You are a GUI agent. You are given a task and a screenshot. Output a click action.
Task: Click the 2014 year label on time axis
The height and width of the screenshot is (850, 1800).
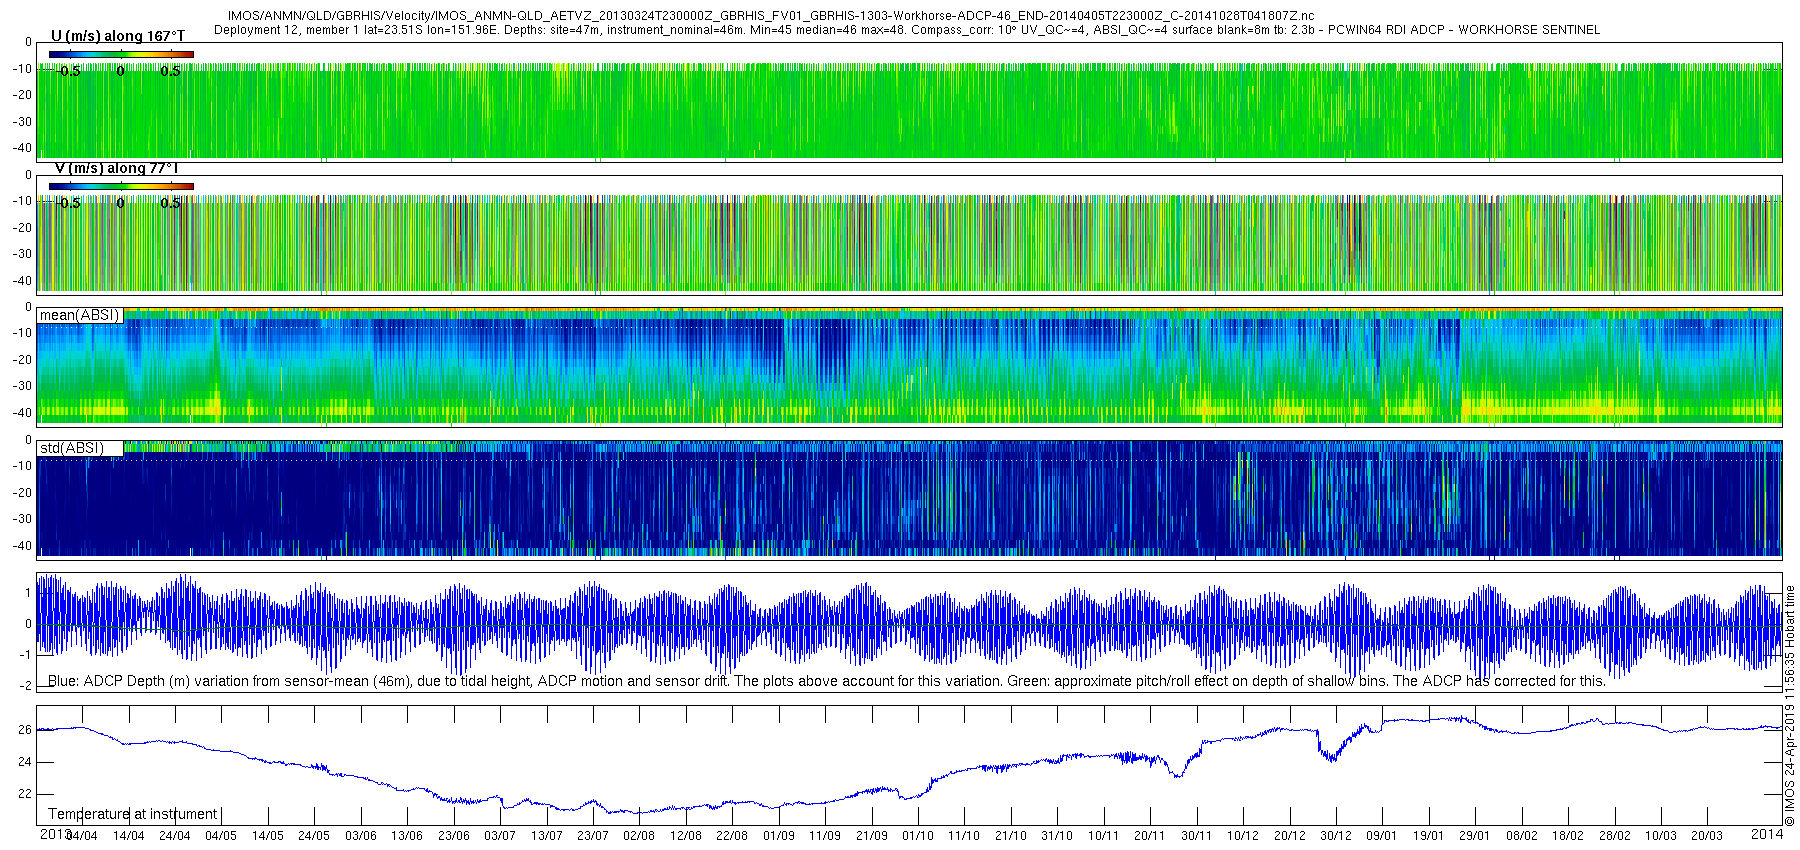pyautogui.click(x=1767, y=834)
